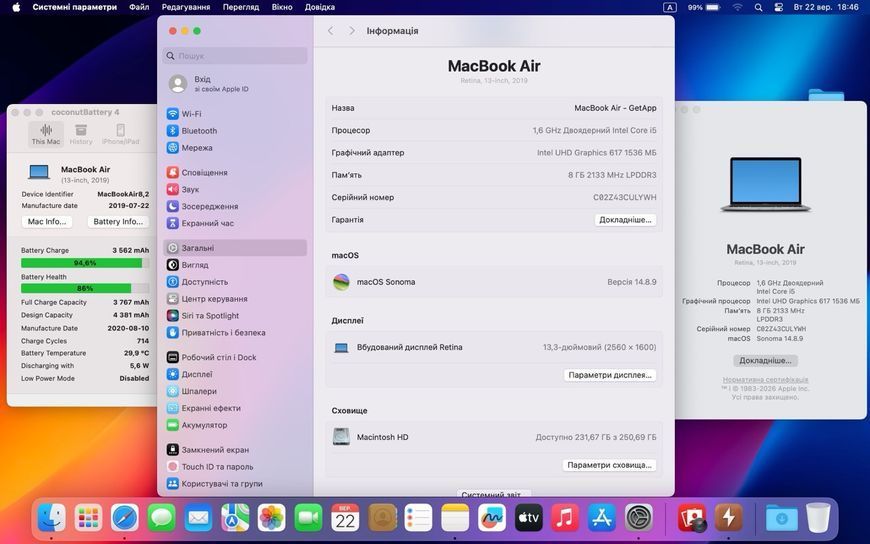Open Дисплеї in the sidebar
The image size is (870, 544).
(x=235, y=374)
